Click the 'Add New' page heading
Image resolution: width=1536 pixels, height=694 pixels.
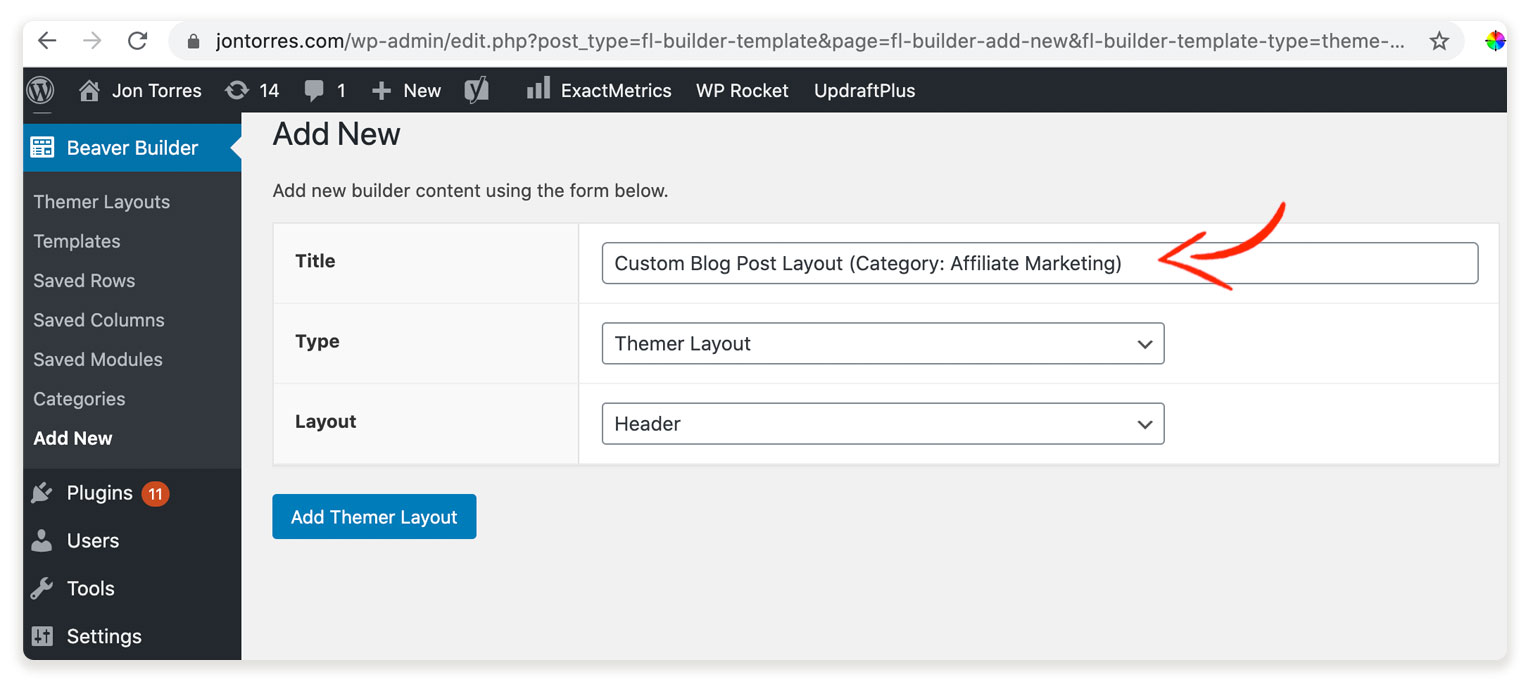coord(337,134)
